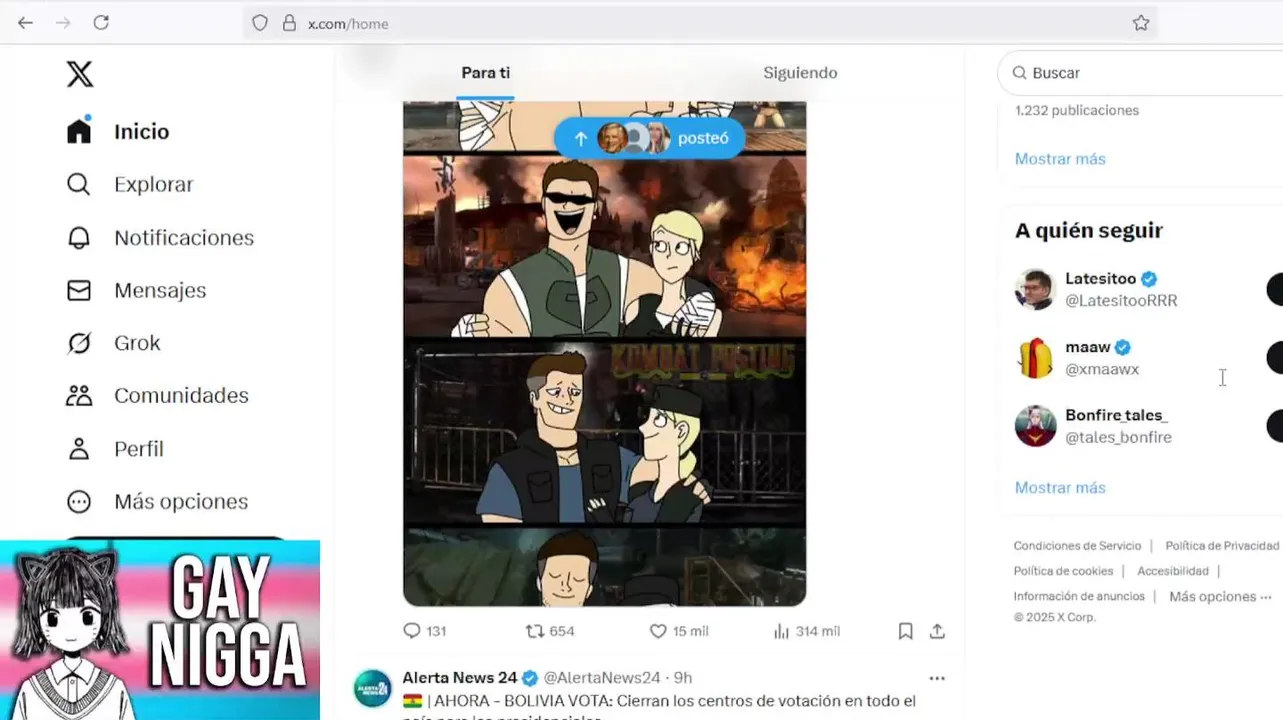Follow Latesitoo with the follow button

[x=1275, y=289]
